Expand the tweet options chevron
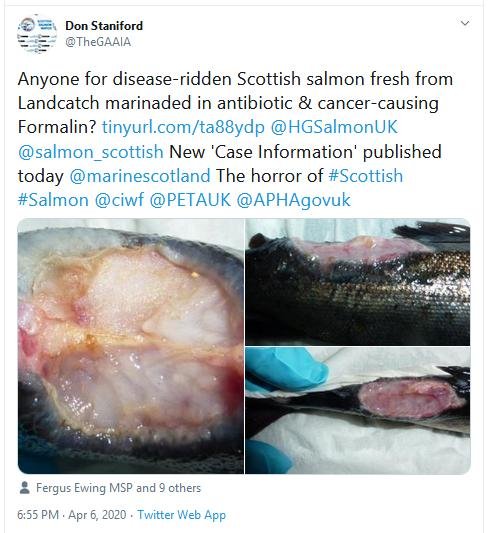Image resolution: width=490 pixels, height=533 pixels. click(465, 23)
